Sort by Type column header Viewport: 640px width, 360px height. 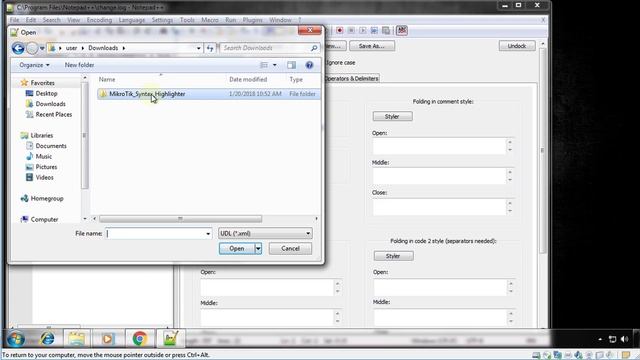coord(296,80)
